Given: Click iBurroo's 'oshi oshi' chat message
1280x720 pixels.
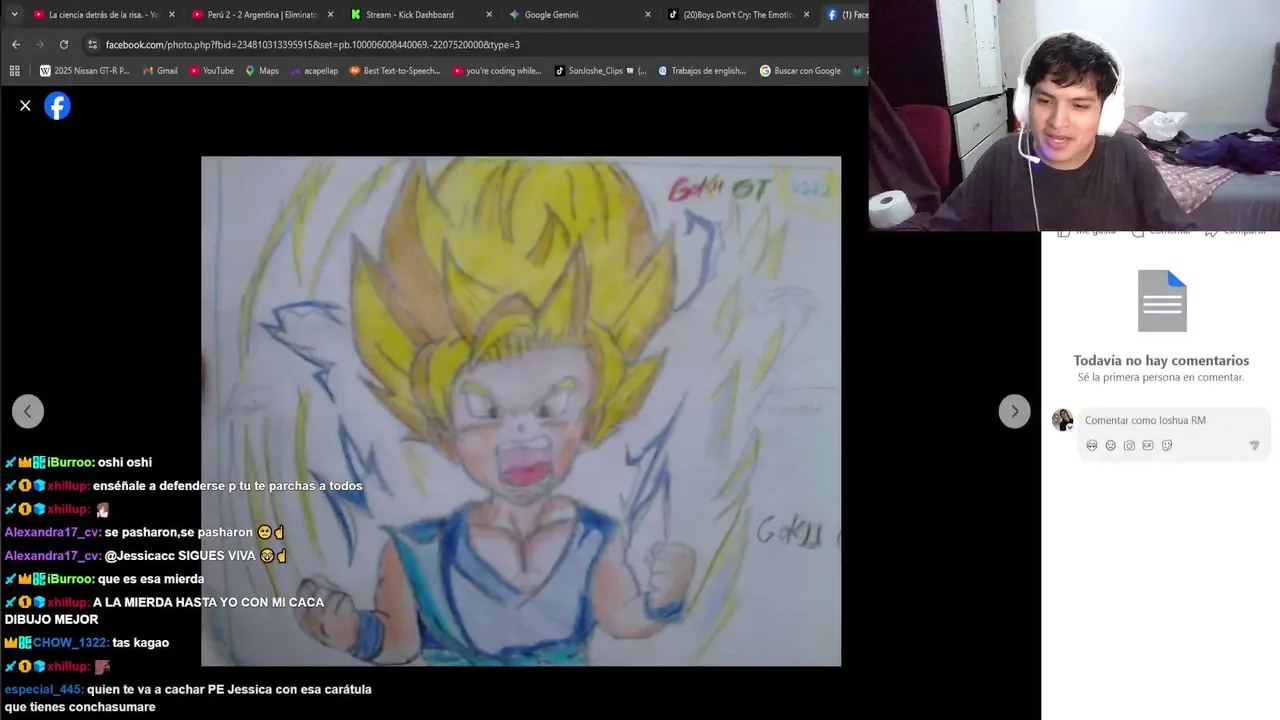Looking at the screenshot, I should pyautogui.click(x=78, y=462).
